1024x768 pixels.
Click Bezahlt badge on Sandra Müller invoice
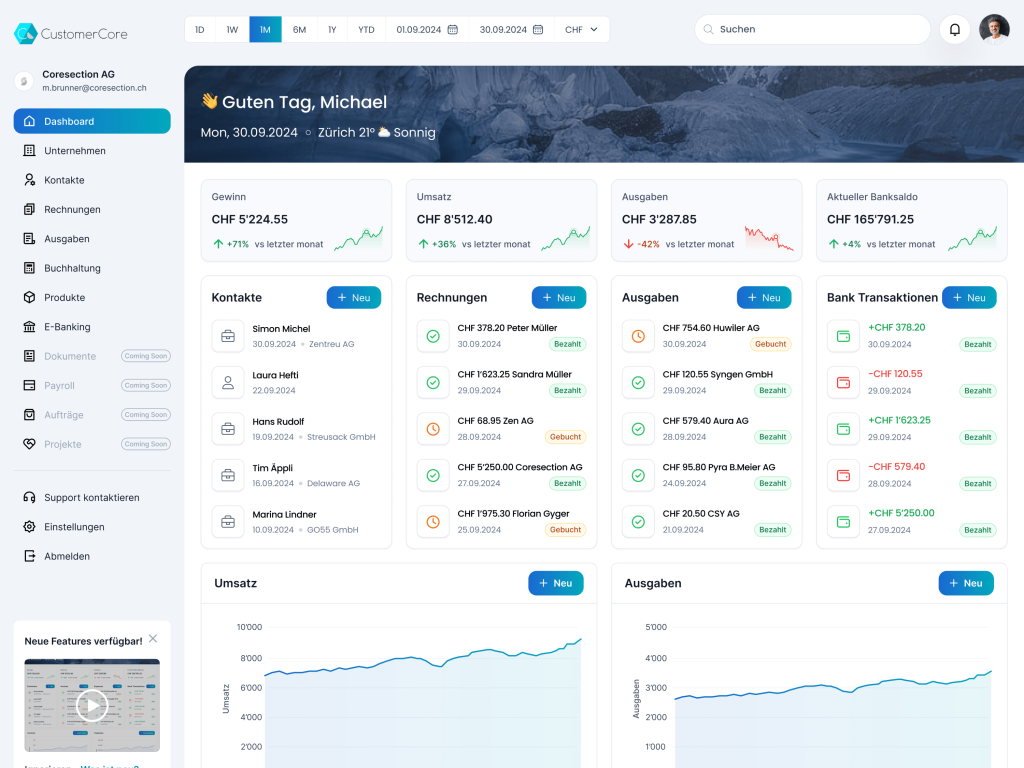click(x=568, y=391)
